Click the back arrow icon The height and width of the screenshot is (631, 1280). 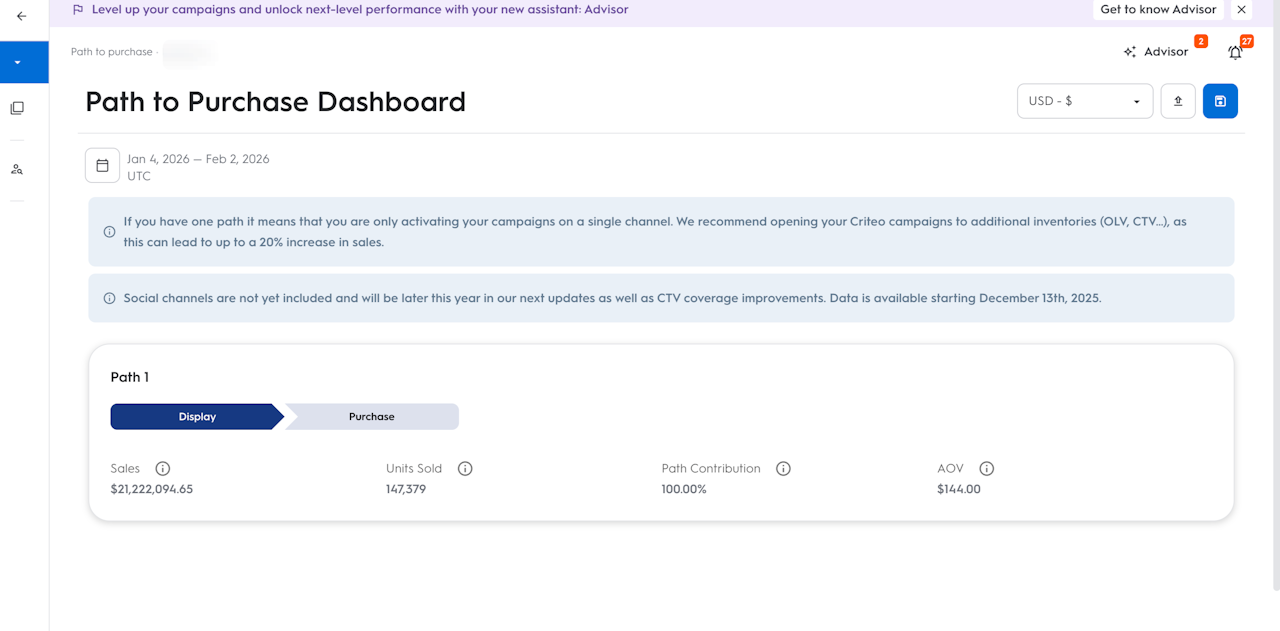coord(22,16)
